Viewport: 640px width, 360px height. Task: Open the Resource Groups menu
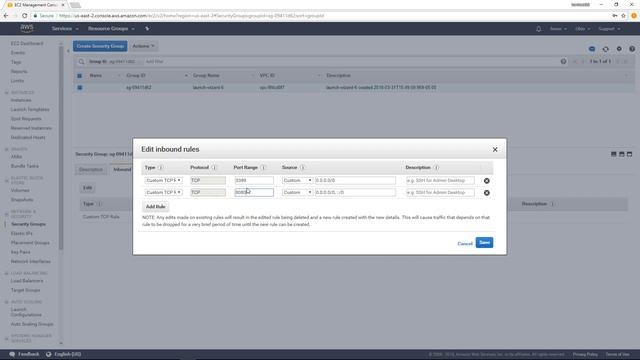click(111, 29)
